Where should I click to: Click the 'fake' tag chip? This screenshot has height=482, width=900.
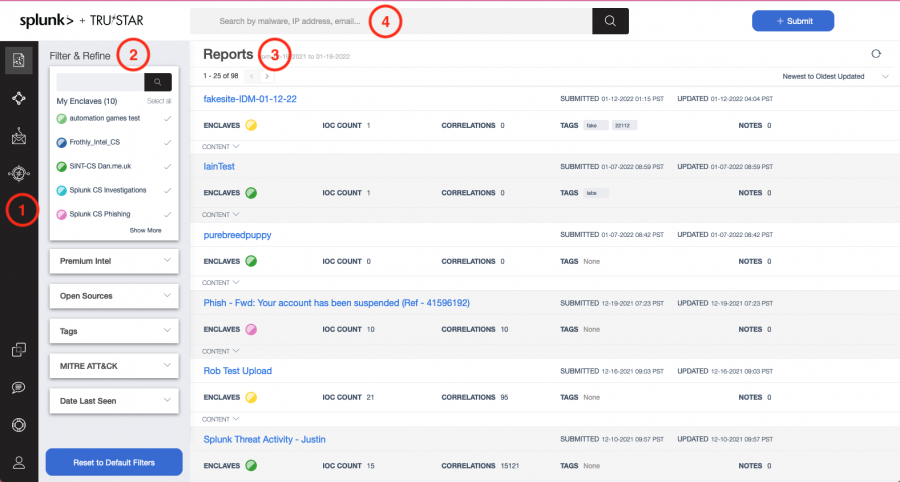tap(595, 125)
